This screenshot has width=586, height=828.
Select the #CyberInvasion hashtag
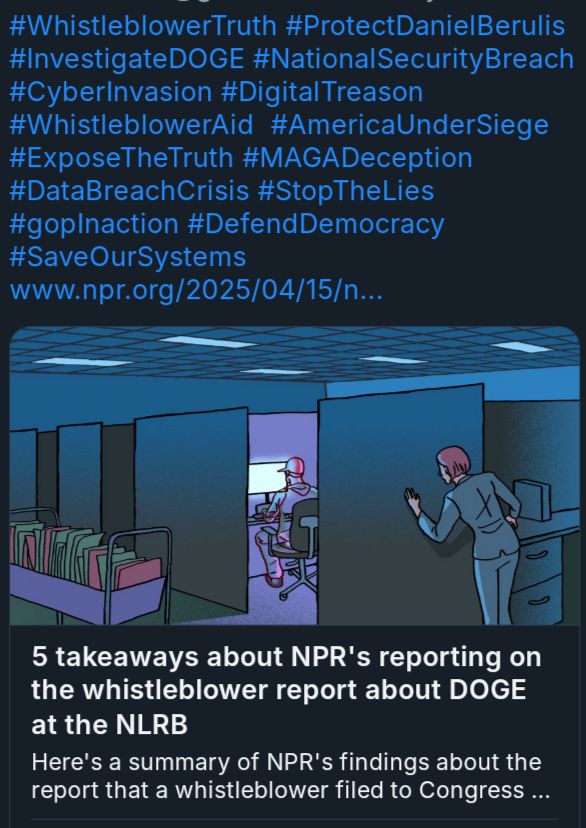click(111, 92)
